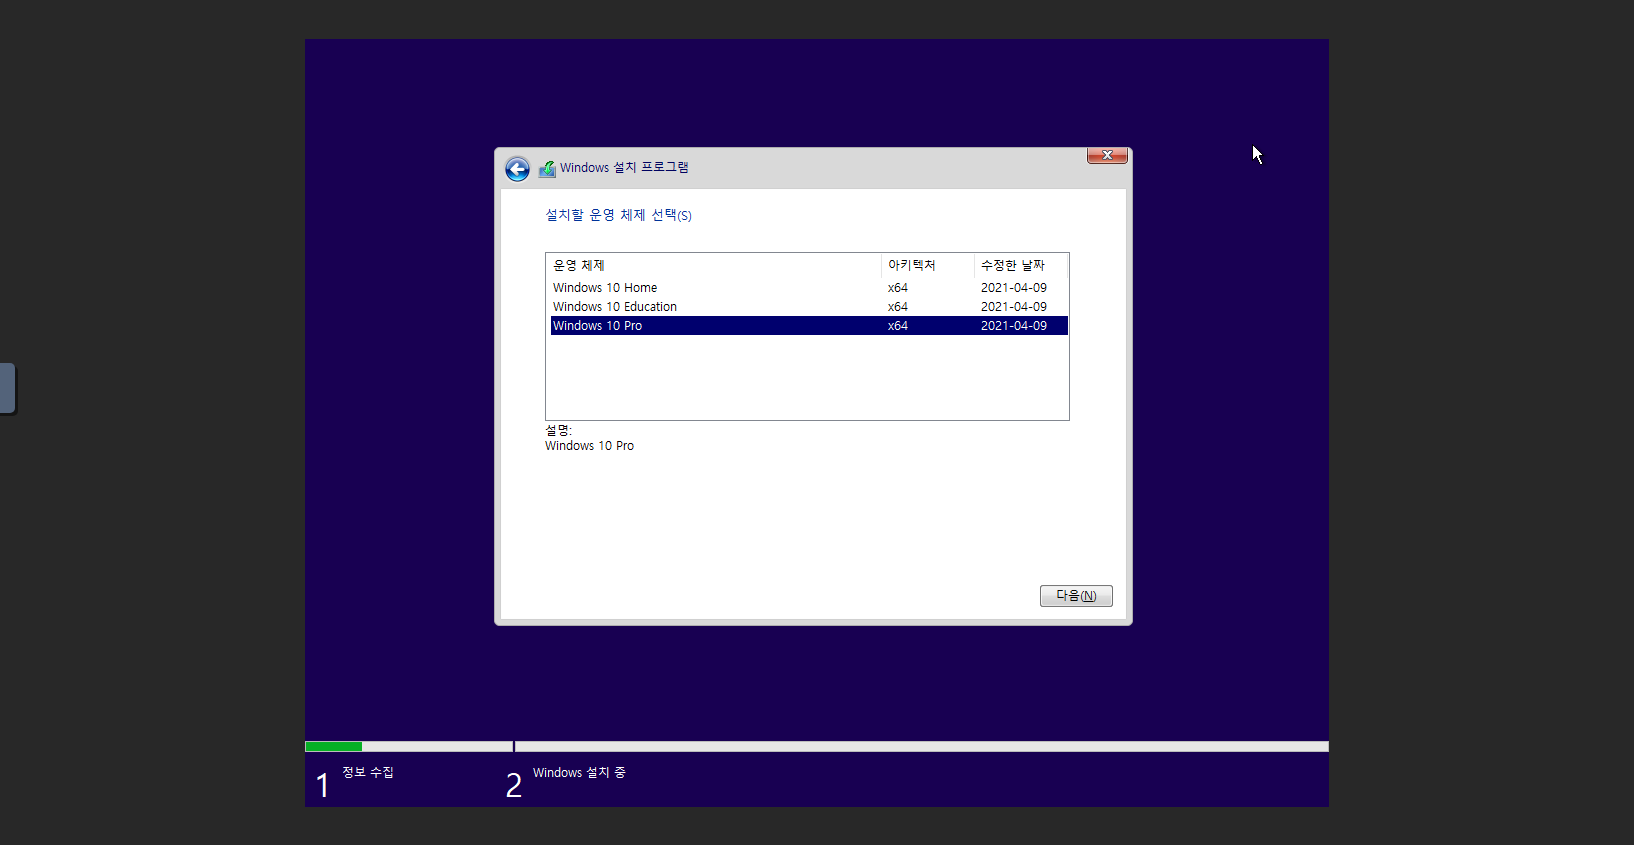Click x64 architecture cell of Windows 10 Home

click(x=898, y=288)
